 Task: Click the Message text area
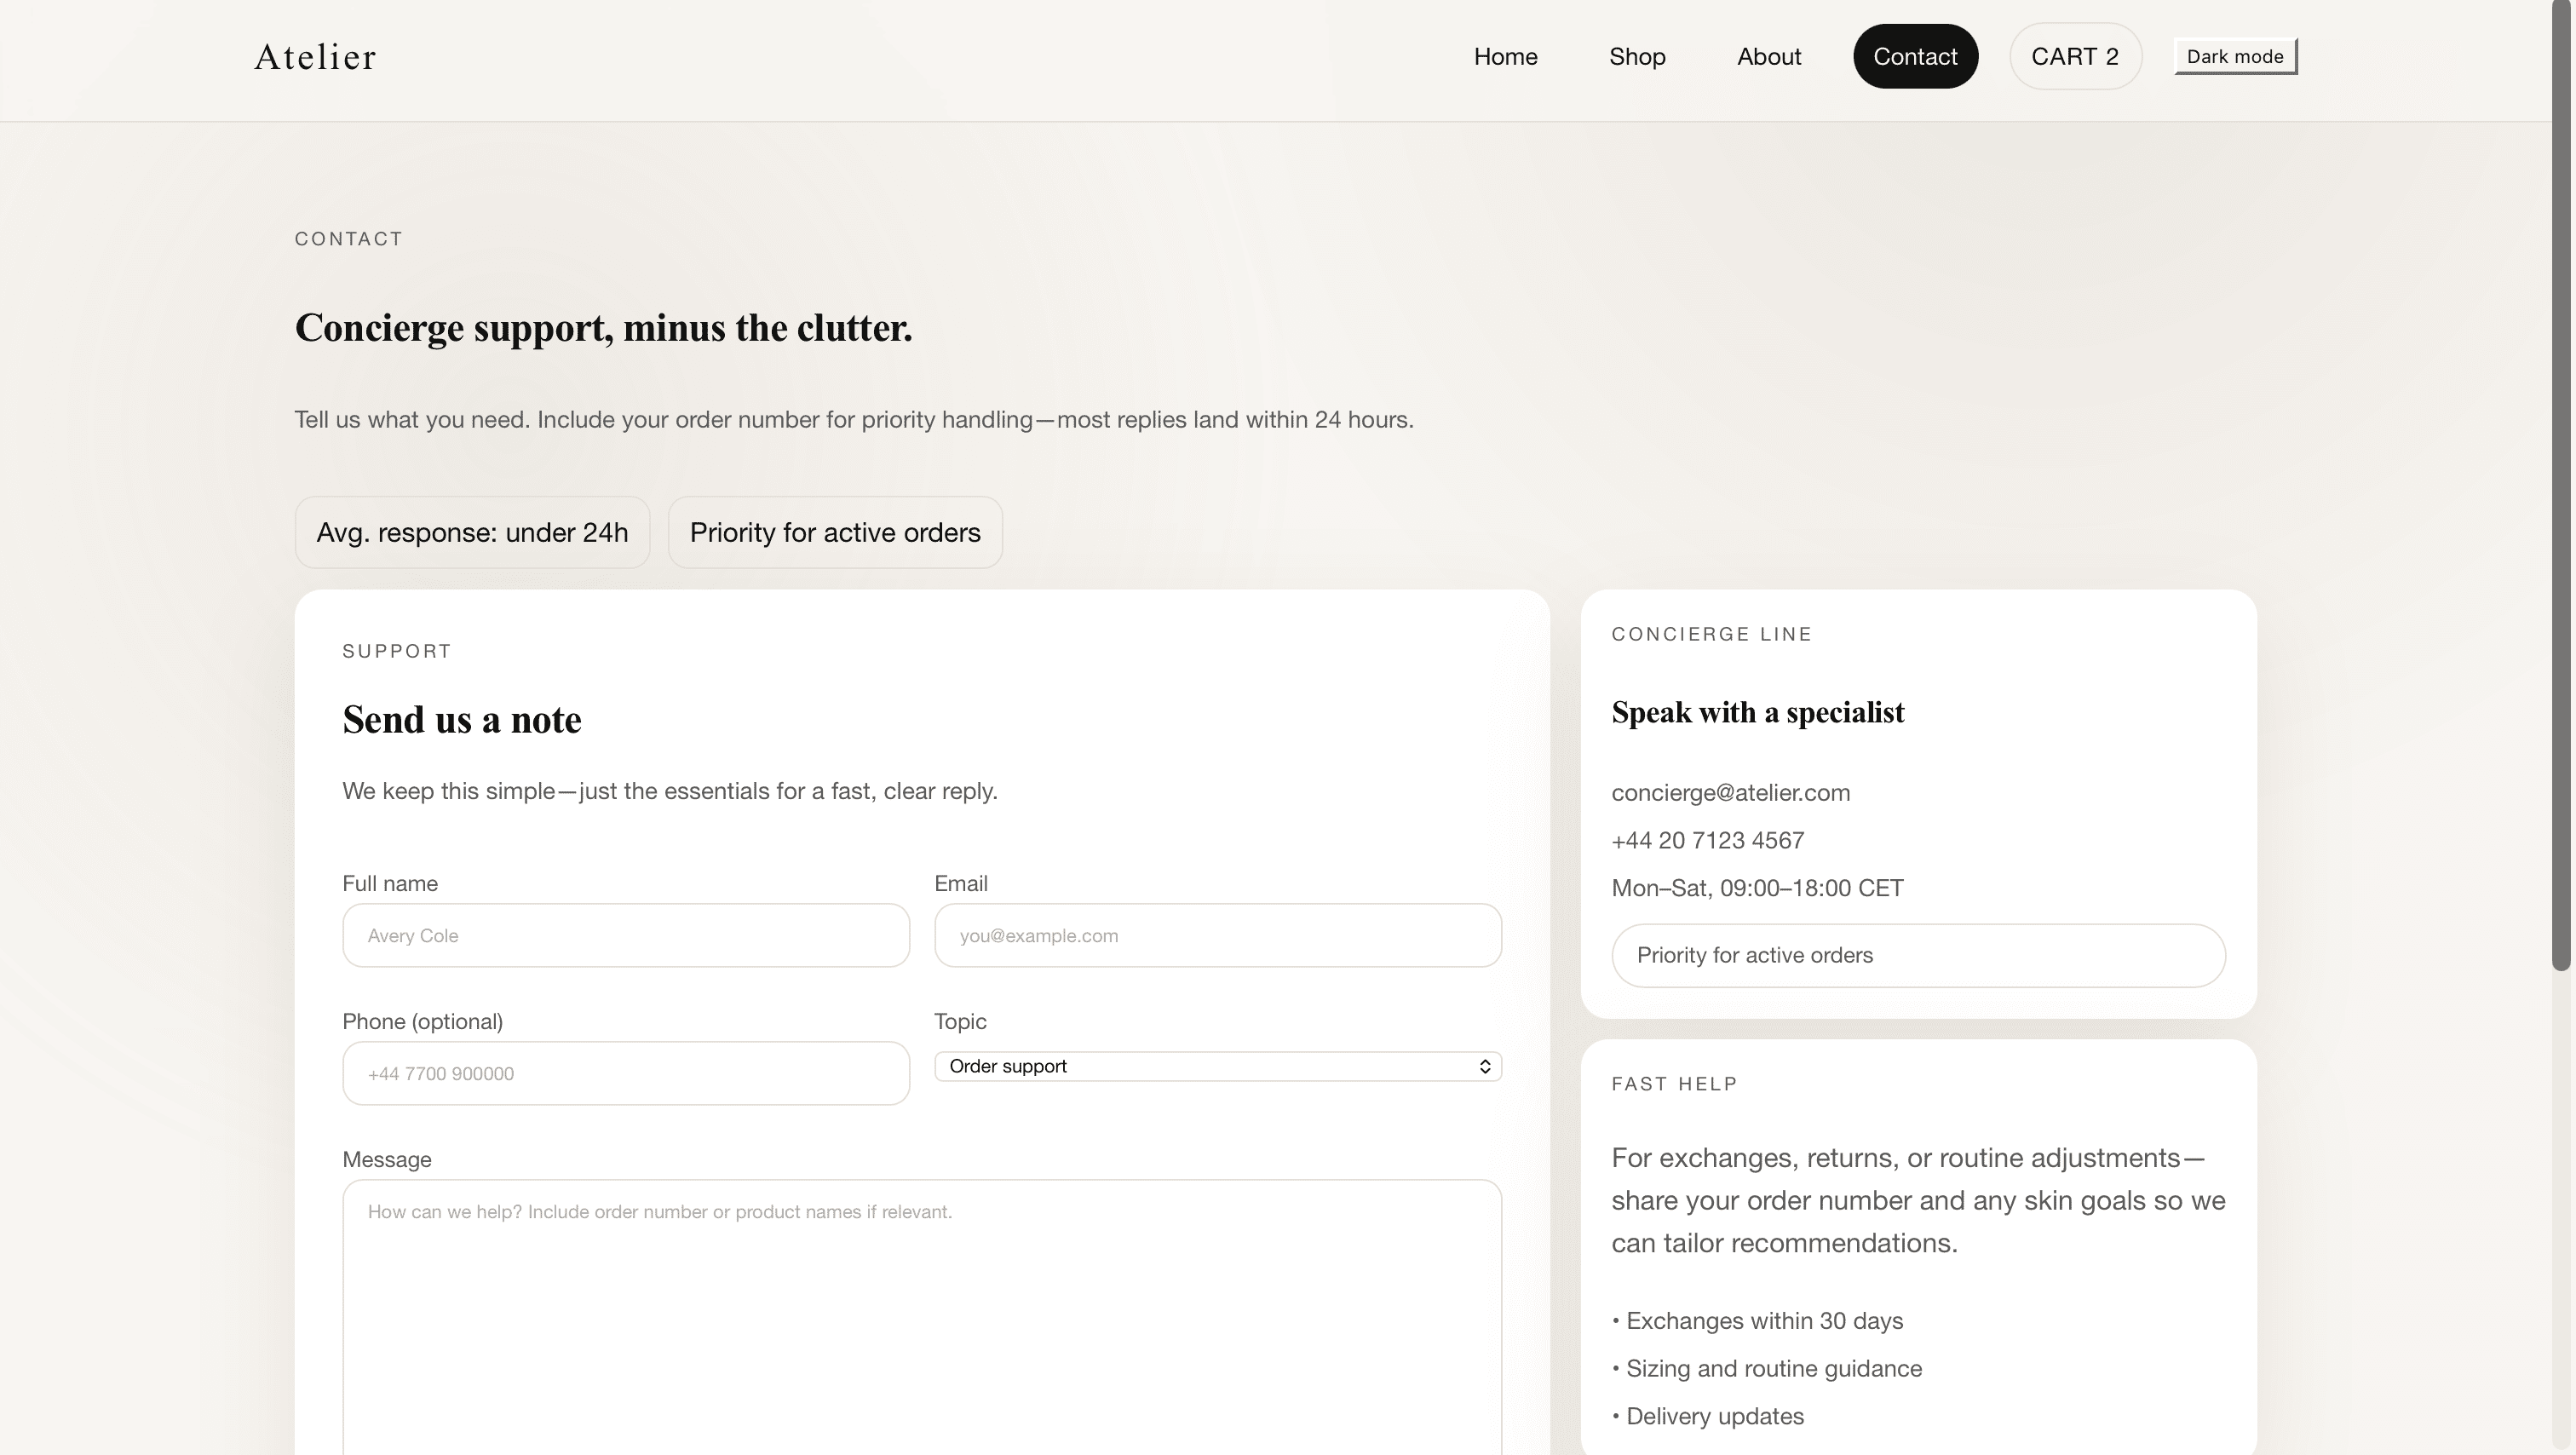pos(921,1300)
